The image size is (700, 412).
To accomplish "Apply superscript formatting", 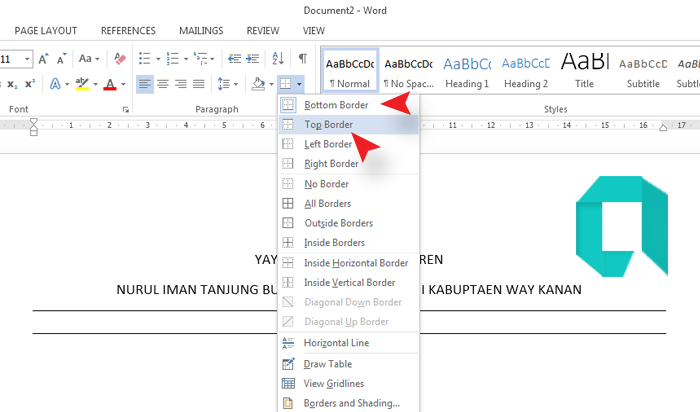I will [x=30, y=84].
